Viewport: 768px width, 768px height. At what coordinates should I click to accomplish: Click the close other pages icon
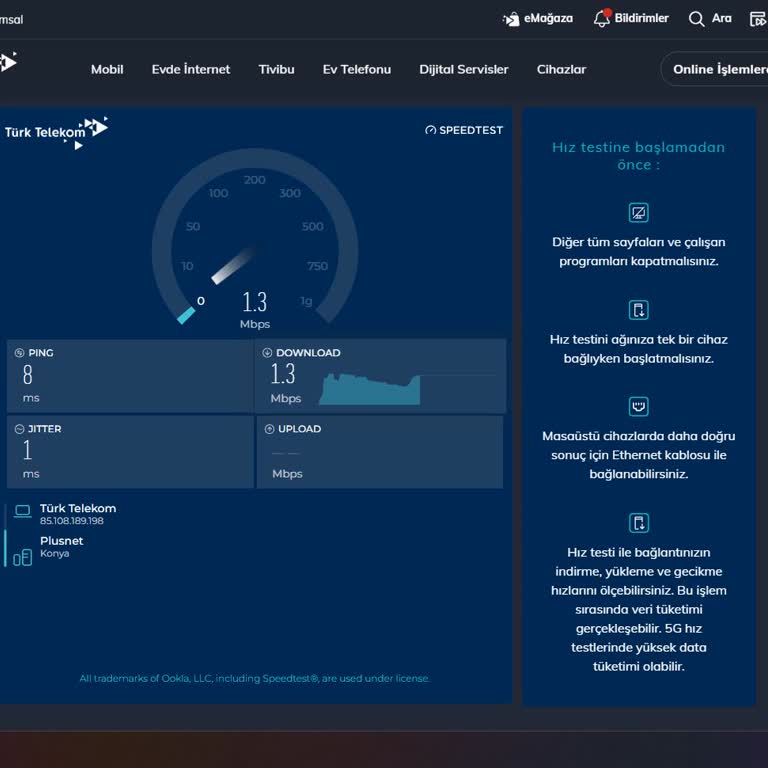click(x=638, y=213)
